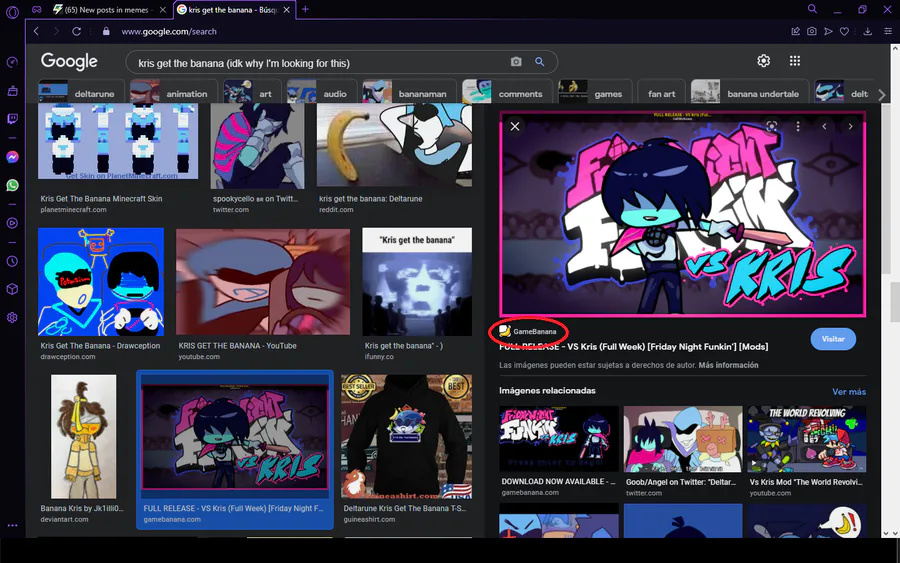900x563 pixels.
Task: Open browser settings gear in the sidebar
Action: coord(12,317)
